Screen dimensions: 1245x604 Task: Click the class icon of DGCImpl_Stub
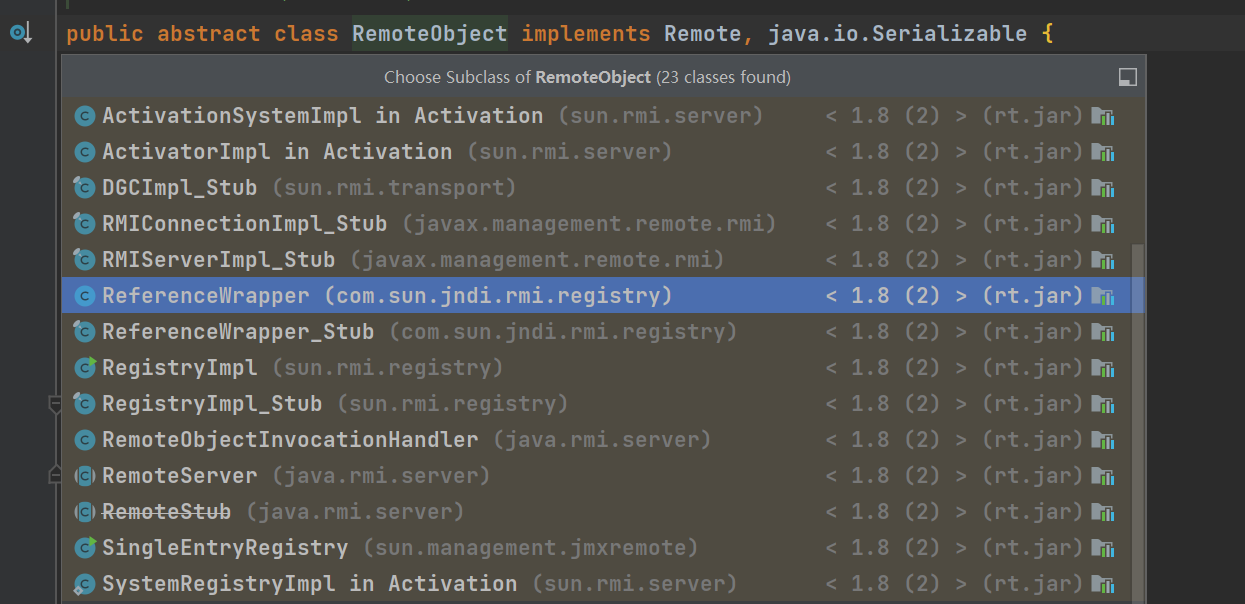click(84, 188)
